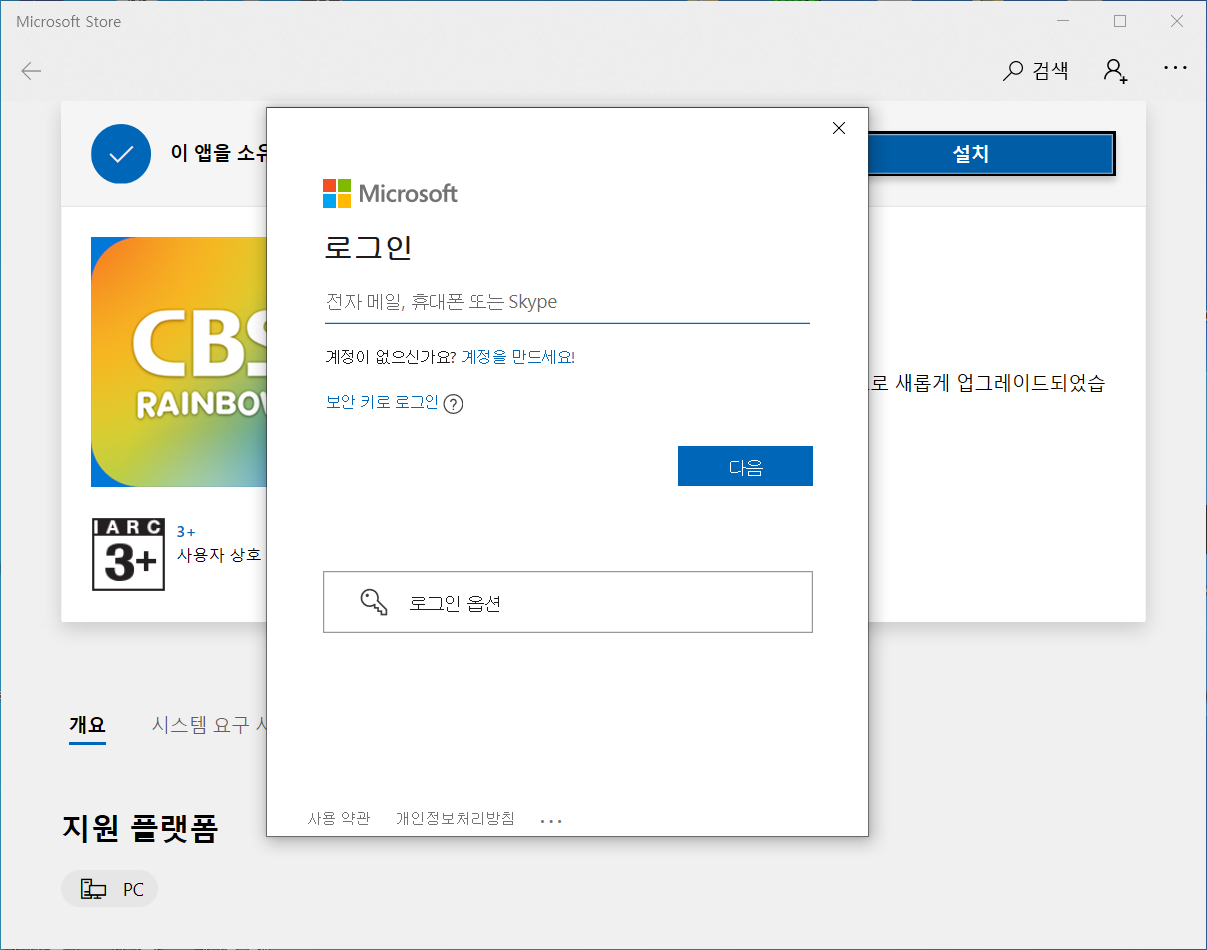Viewport: 1207px width, 950px height.
Task: Click the Microsoft logo in login dialog
Action: click(390, 193)
